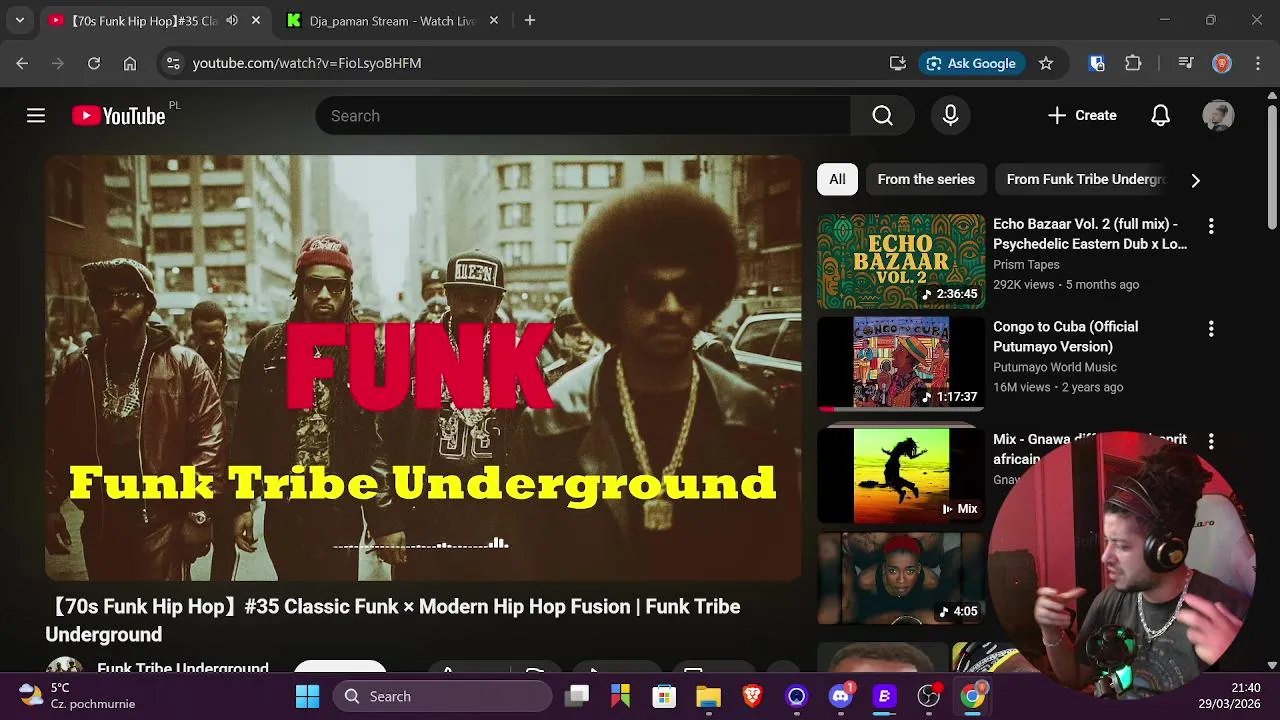Image resolution: width=1280 pixels, height=720 pixels.
Task: Open the Windows Start menu
Action: tap(307, 696)
